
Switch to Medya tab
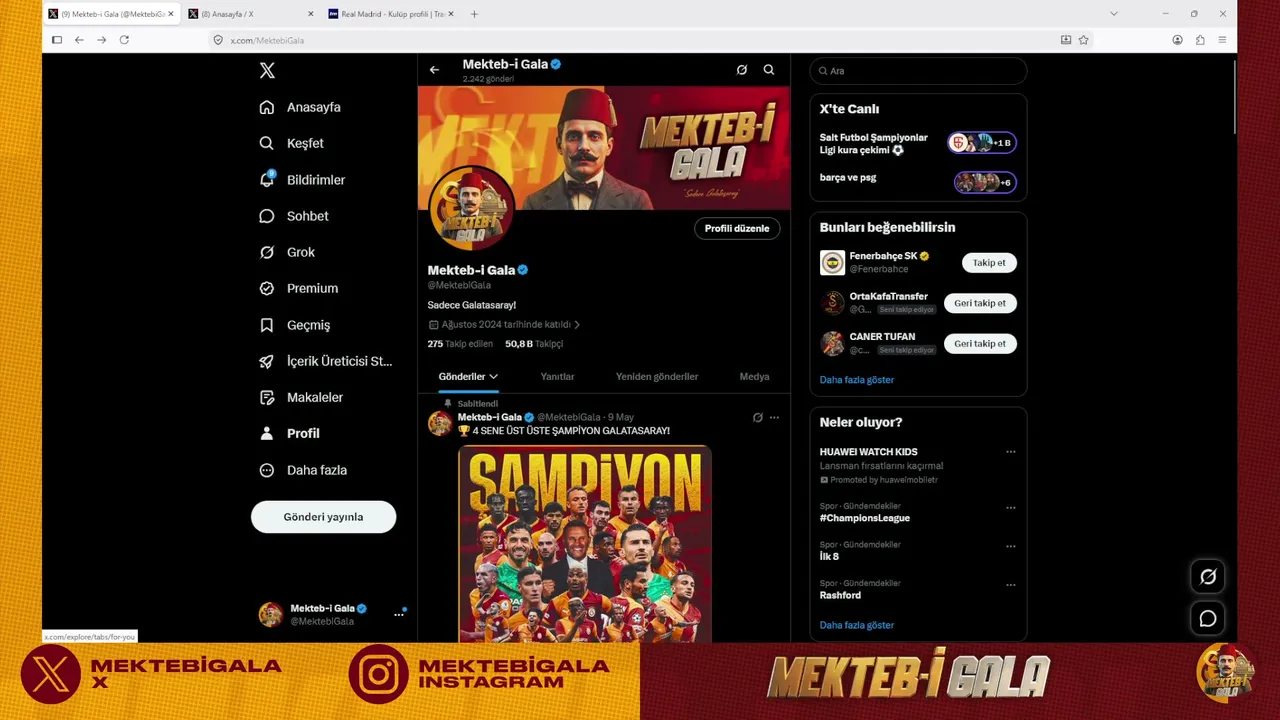pyautogui.click(x=754, y=377)
